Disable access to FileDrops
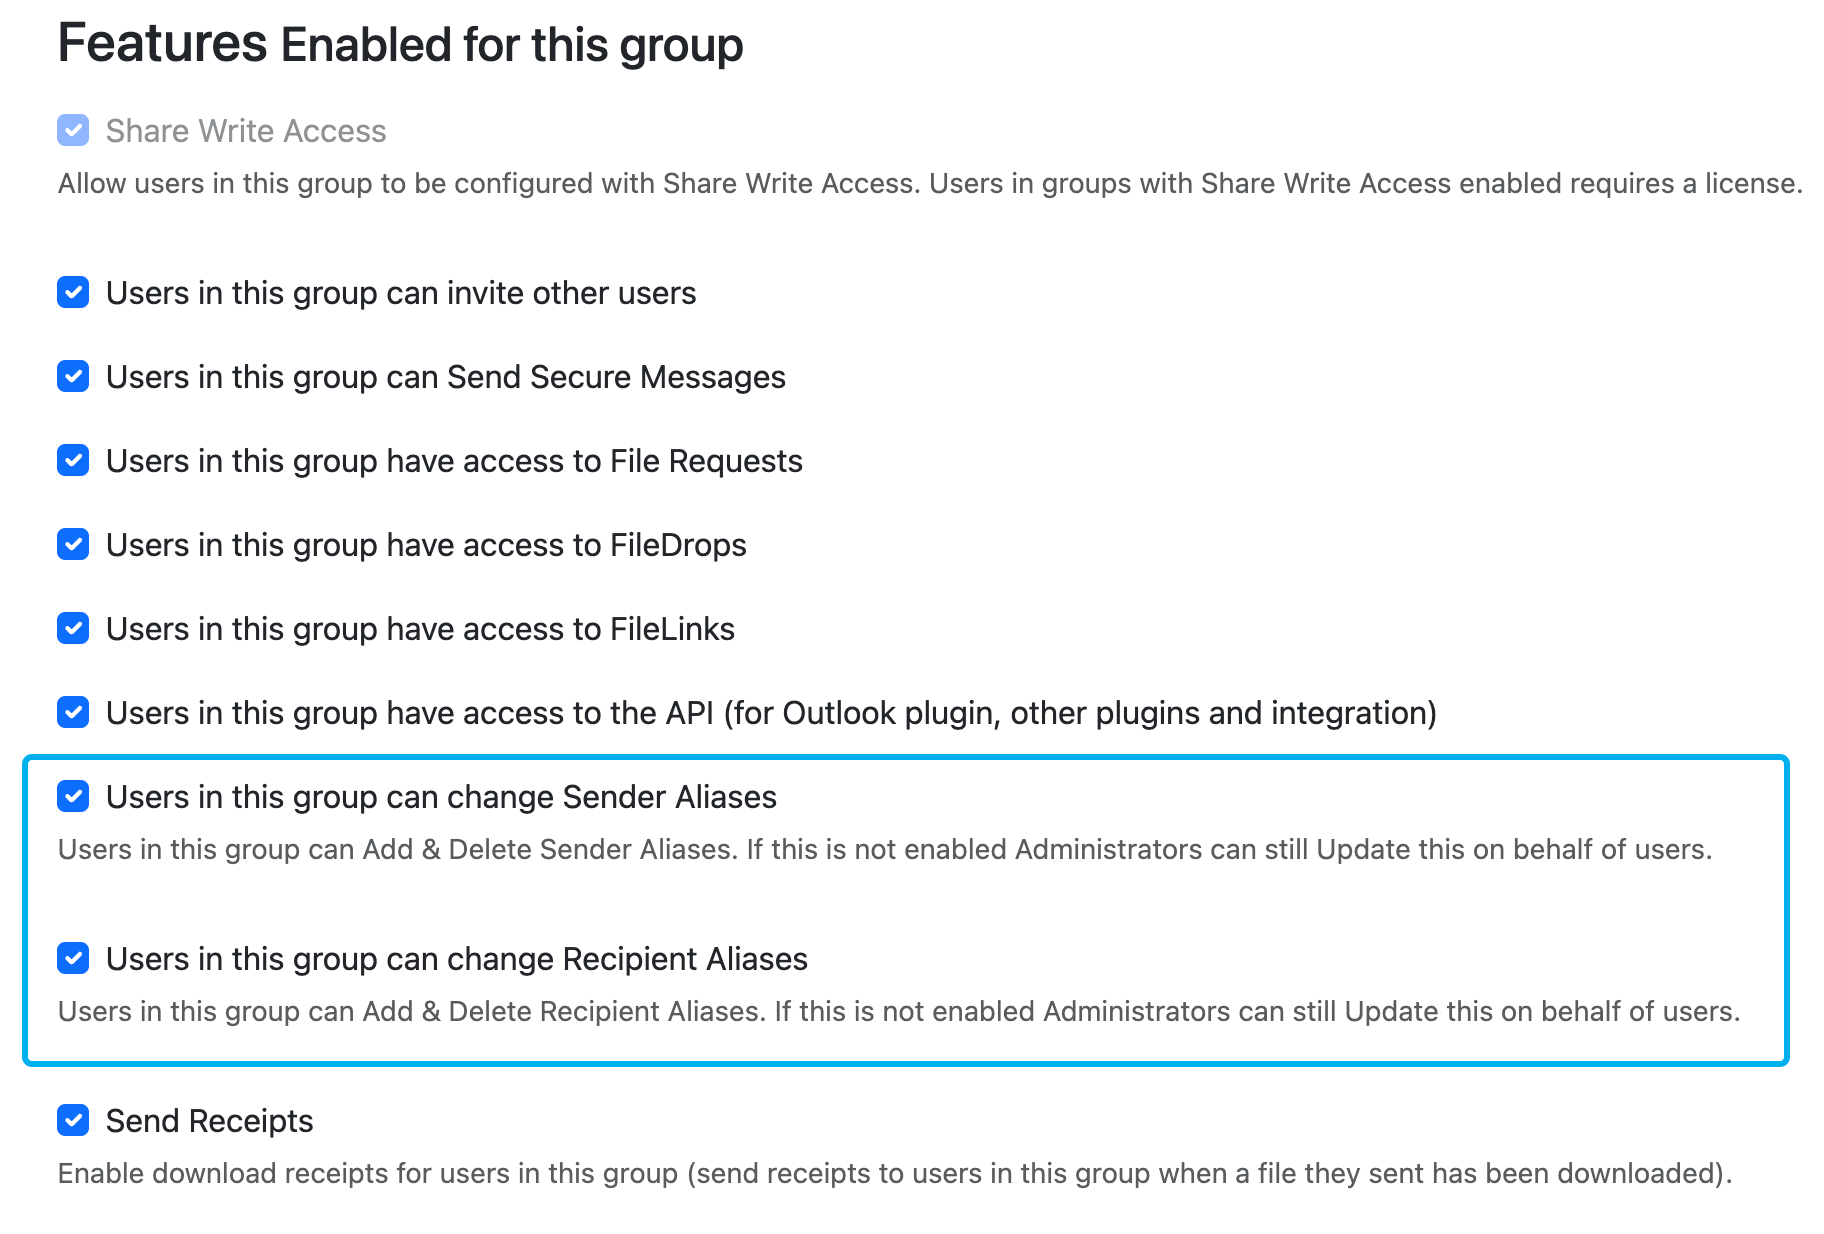The image size is (1824, 1234). [73, 545]
